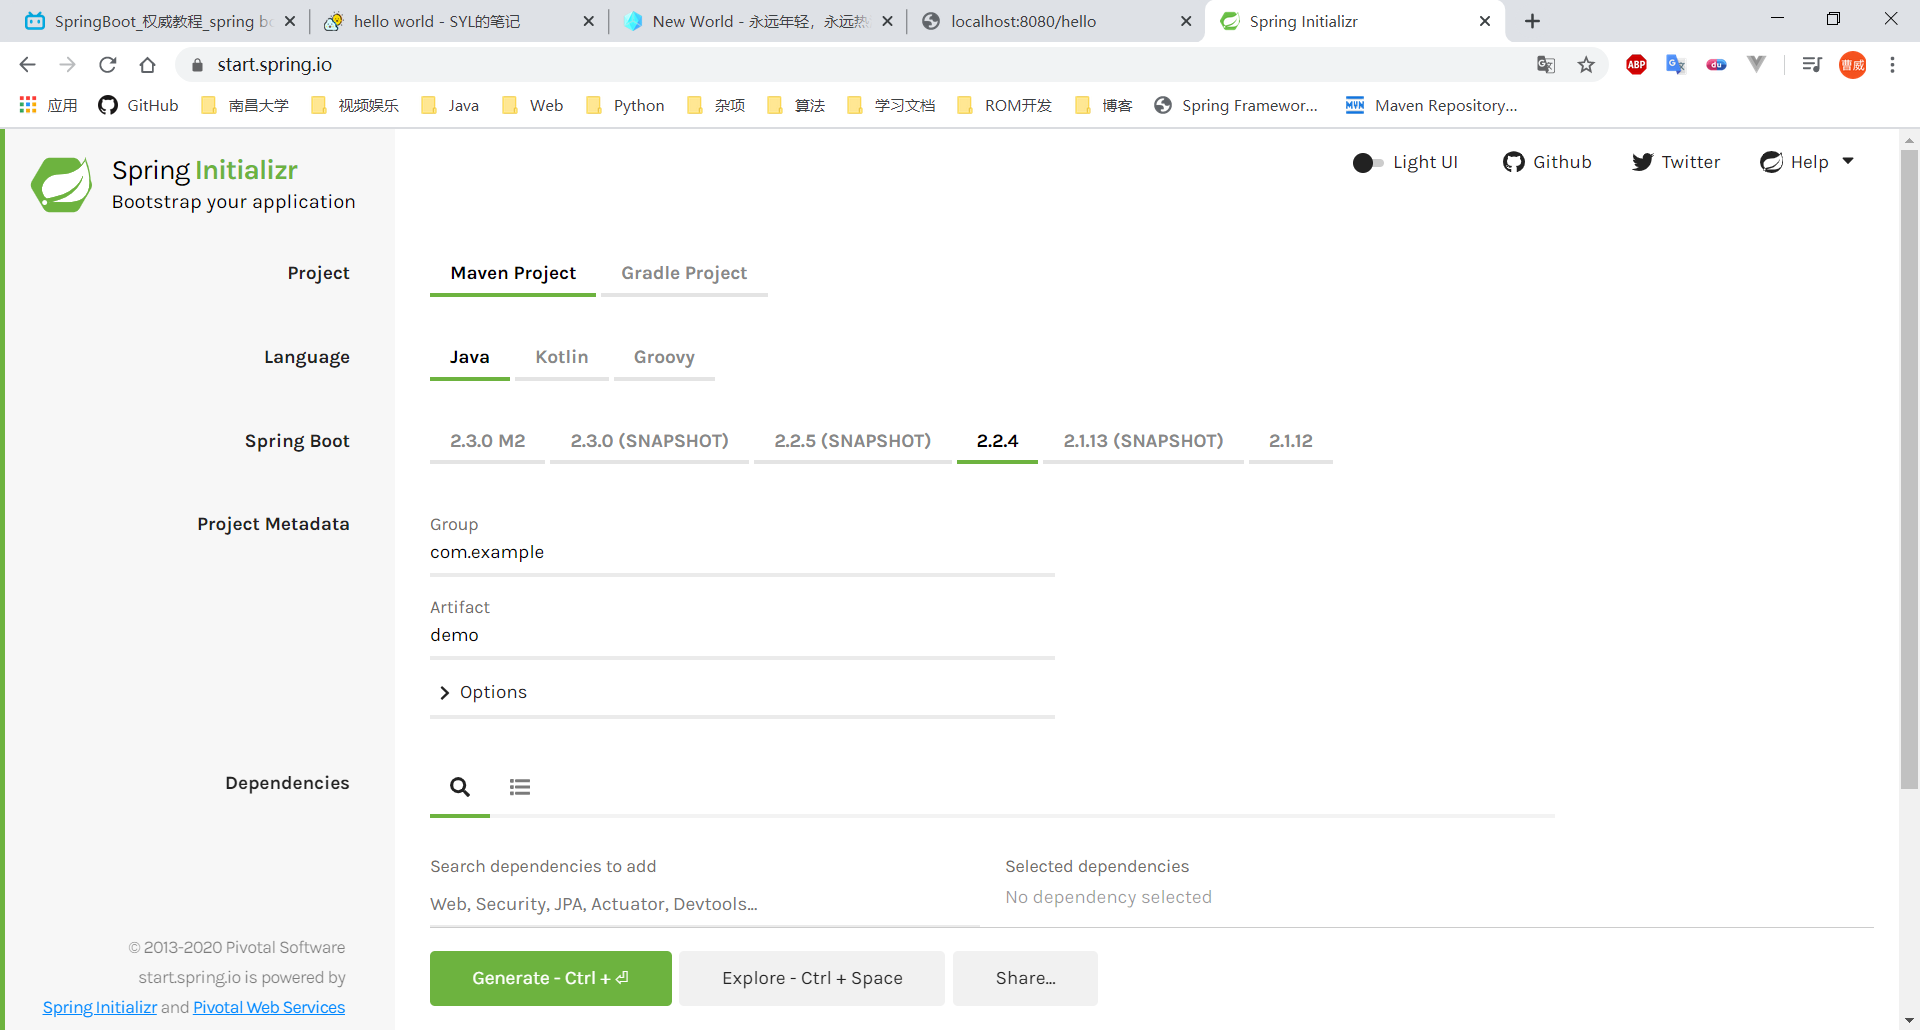Open the Chrome profile avatar
The image size is (1920, 1030).
click(1853, 65)
